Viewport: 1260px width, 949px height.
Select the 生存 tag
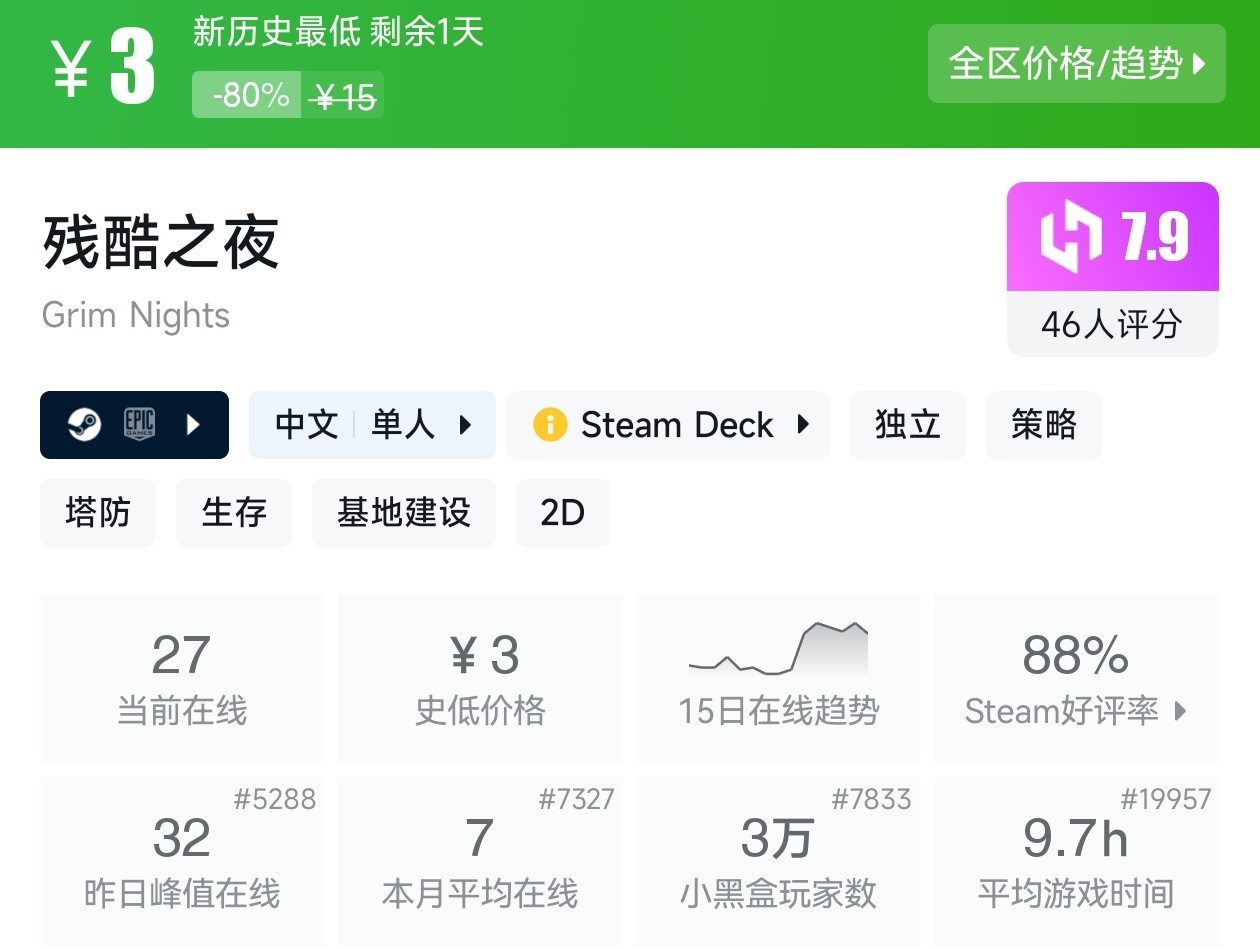233,513
